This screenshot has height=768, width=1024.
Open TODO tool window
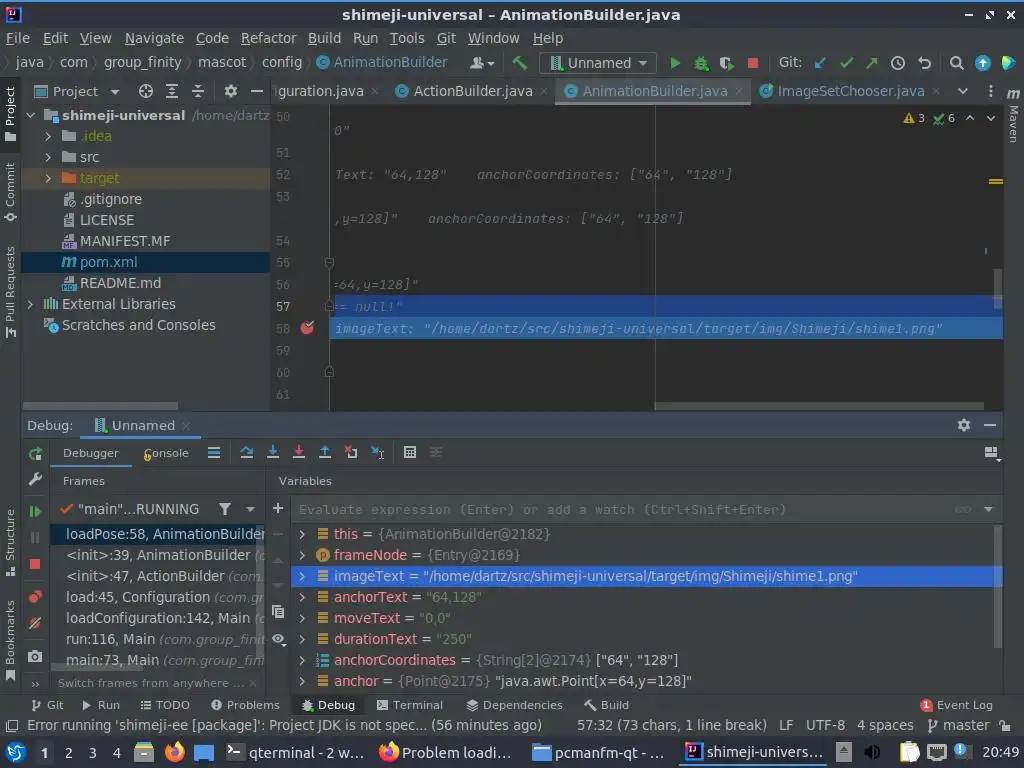click(x=165, y=705)
